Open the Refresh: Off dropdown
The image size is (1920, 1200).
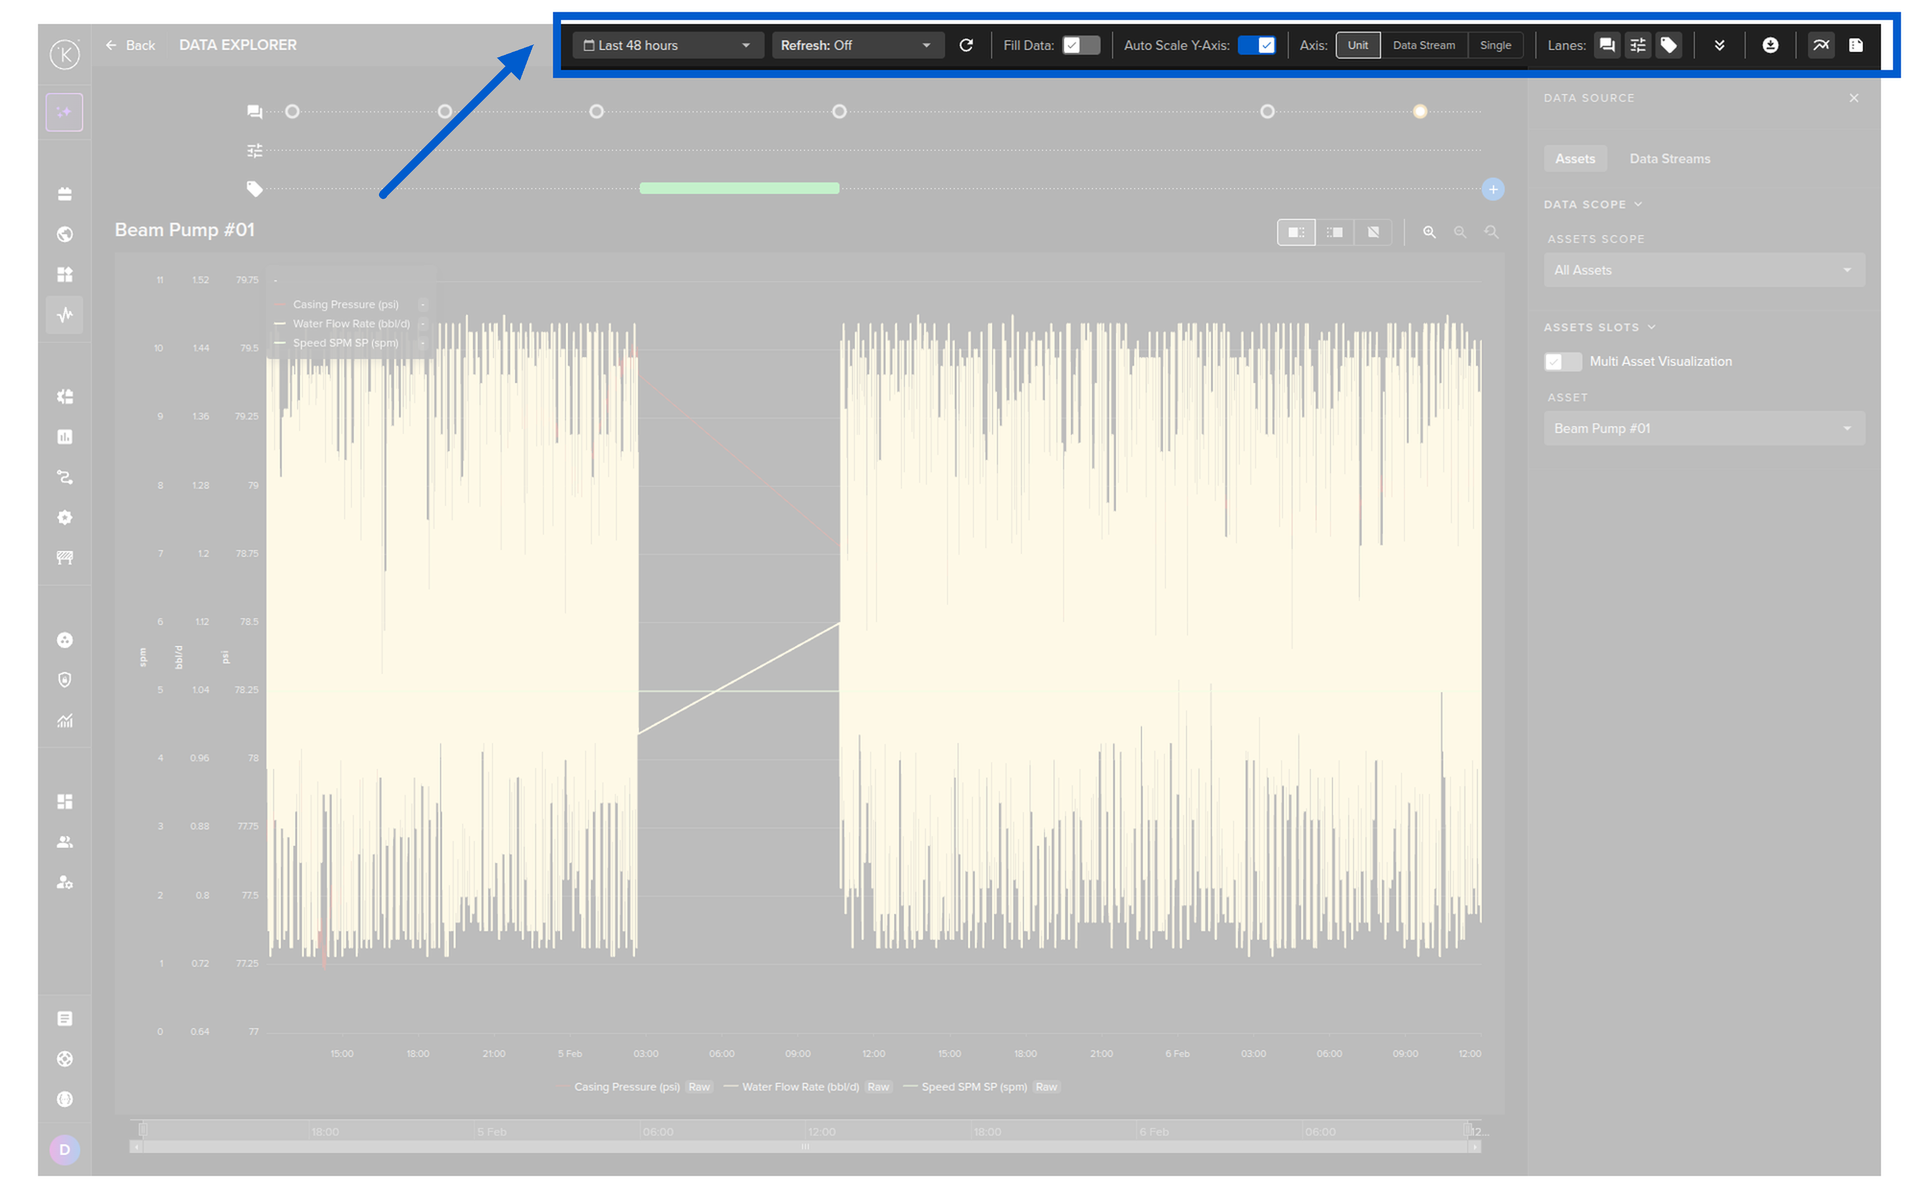coord(857,45)
